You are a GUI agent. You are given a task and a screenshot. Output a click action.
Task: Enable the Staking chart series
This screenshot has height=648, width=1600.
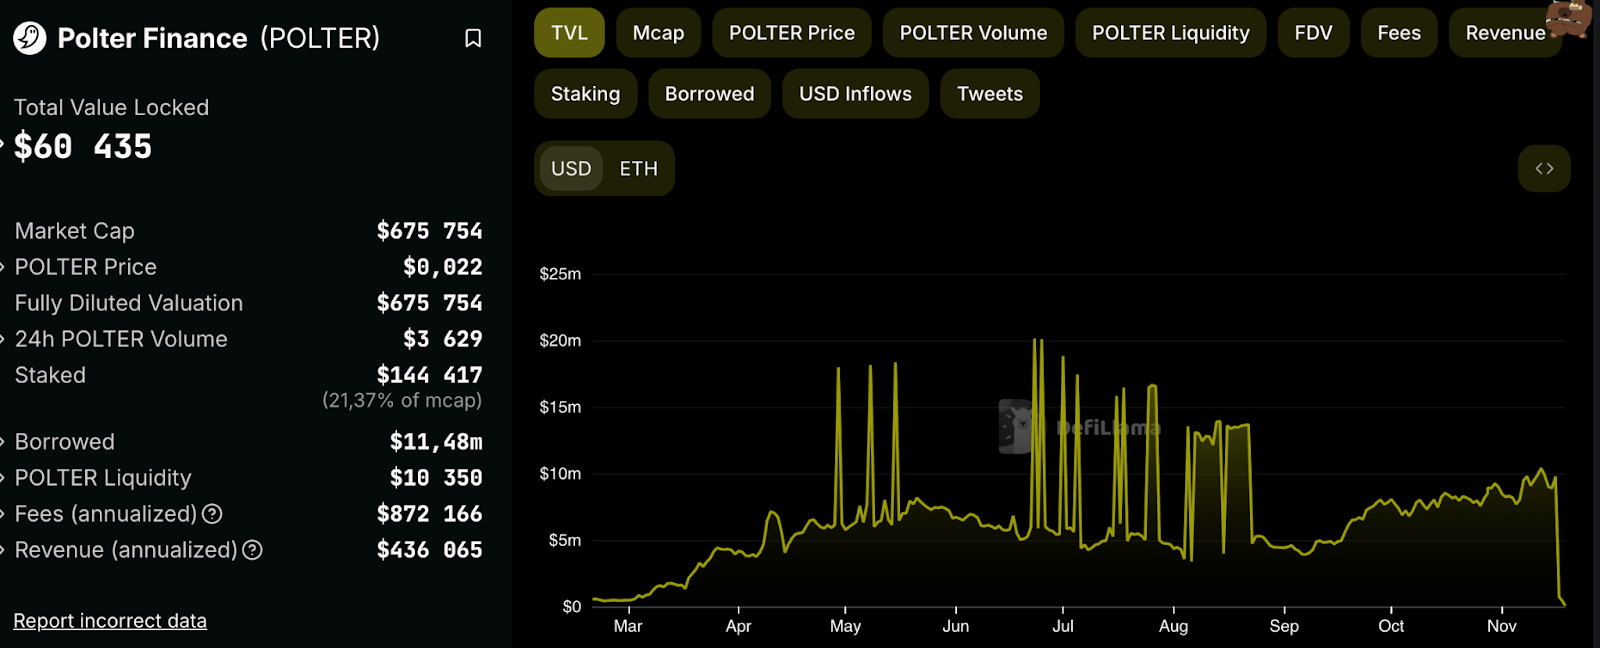point(585,94)
